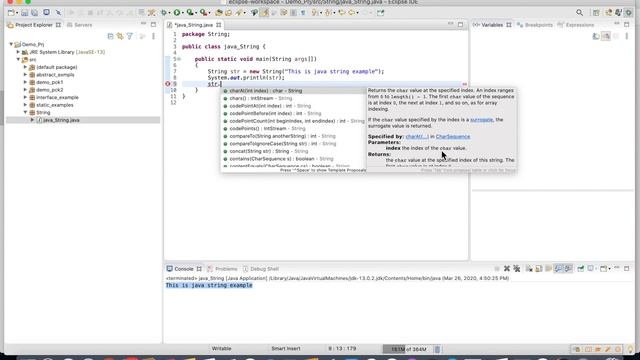Select the Project Explorer tab
The image size is (640, 360).
33,25
